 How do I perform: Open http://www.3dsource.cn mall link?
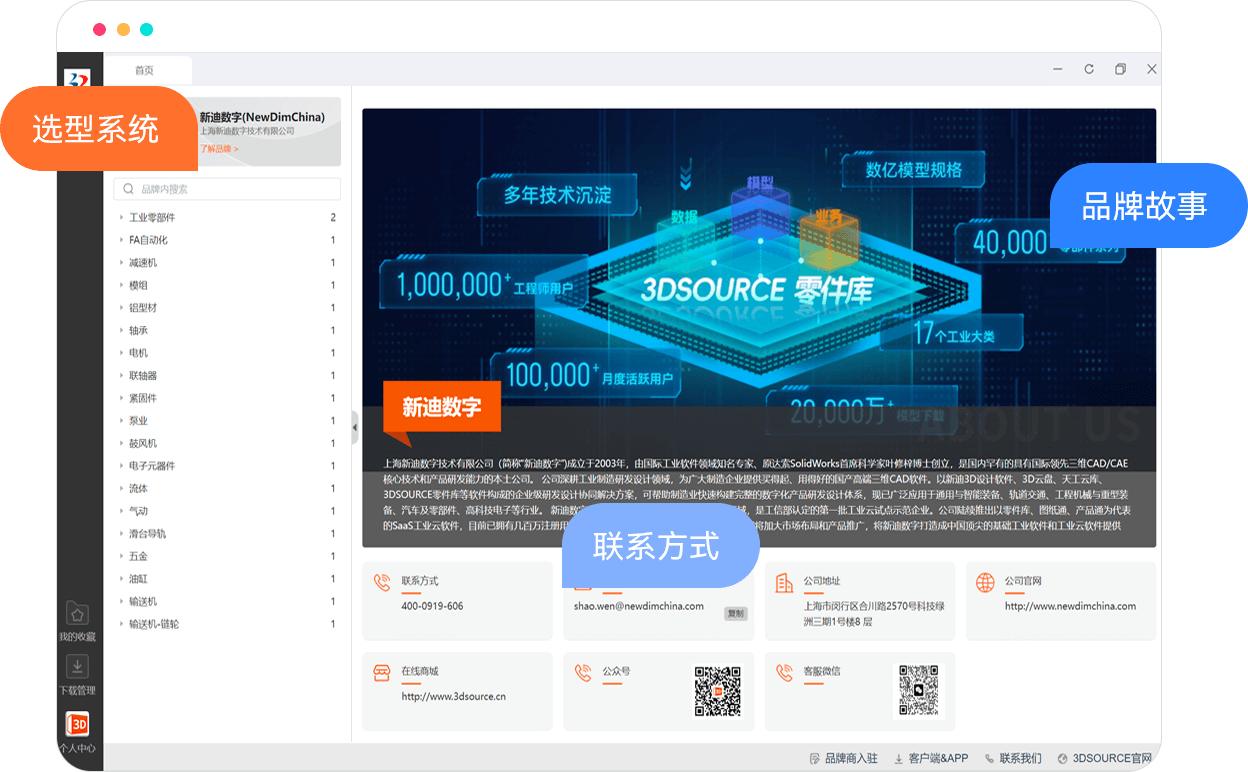[x=453, y=696]
